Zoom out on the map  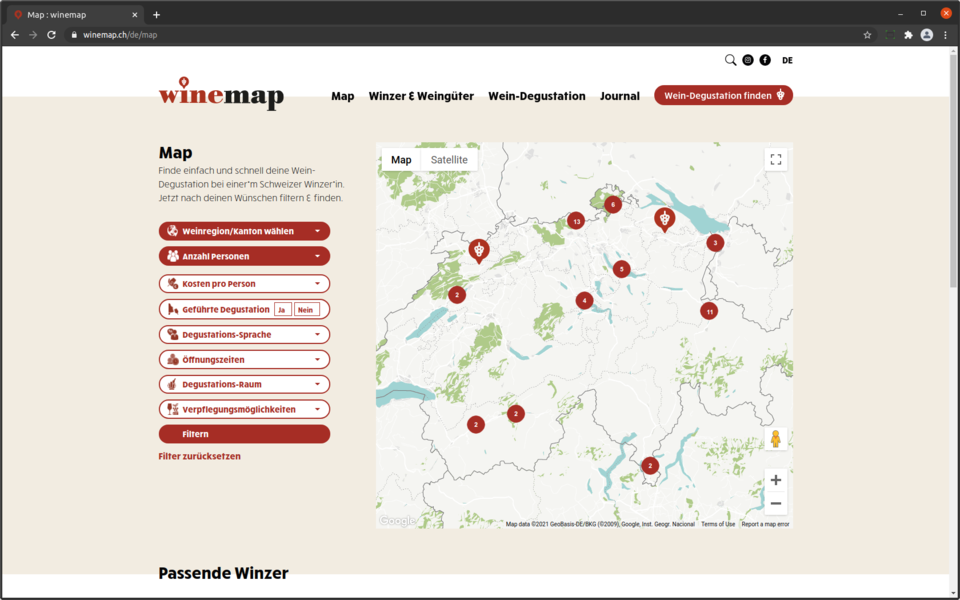[776, 503]
